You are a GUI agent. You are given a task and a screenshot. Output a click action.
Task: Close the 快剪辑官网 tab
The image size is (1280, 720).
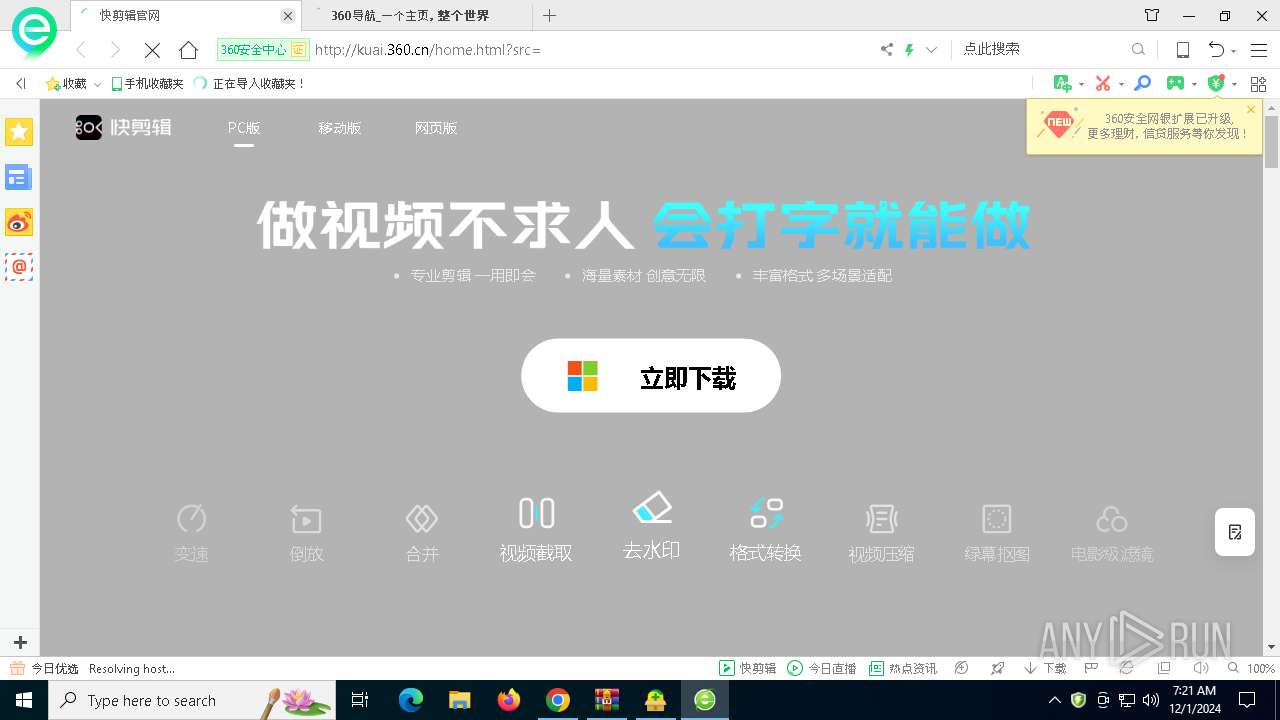point(288,16)
